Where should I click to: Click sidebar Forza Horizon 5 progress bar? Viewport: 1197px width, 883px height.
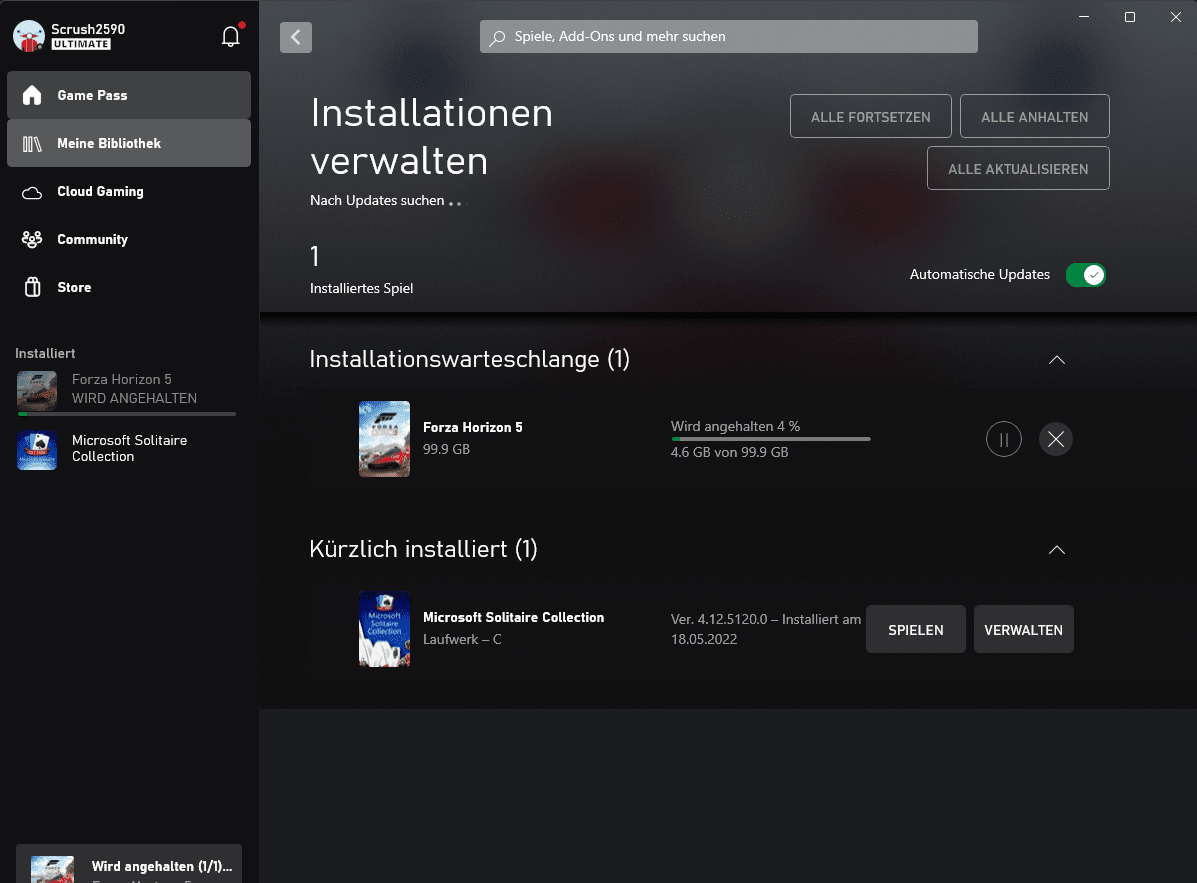[127, 414]
